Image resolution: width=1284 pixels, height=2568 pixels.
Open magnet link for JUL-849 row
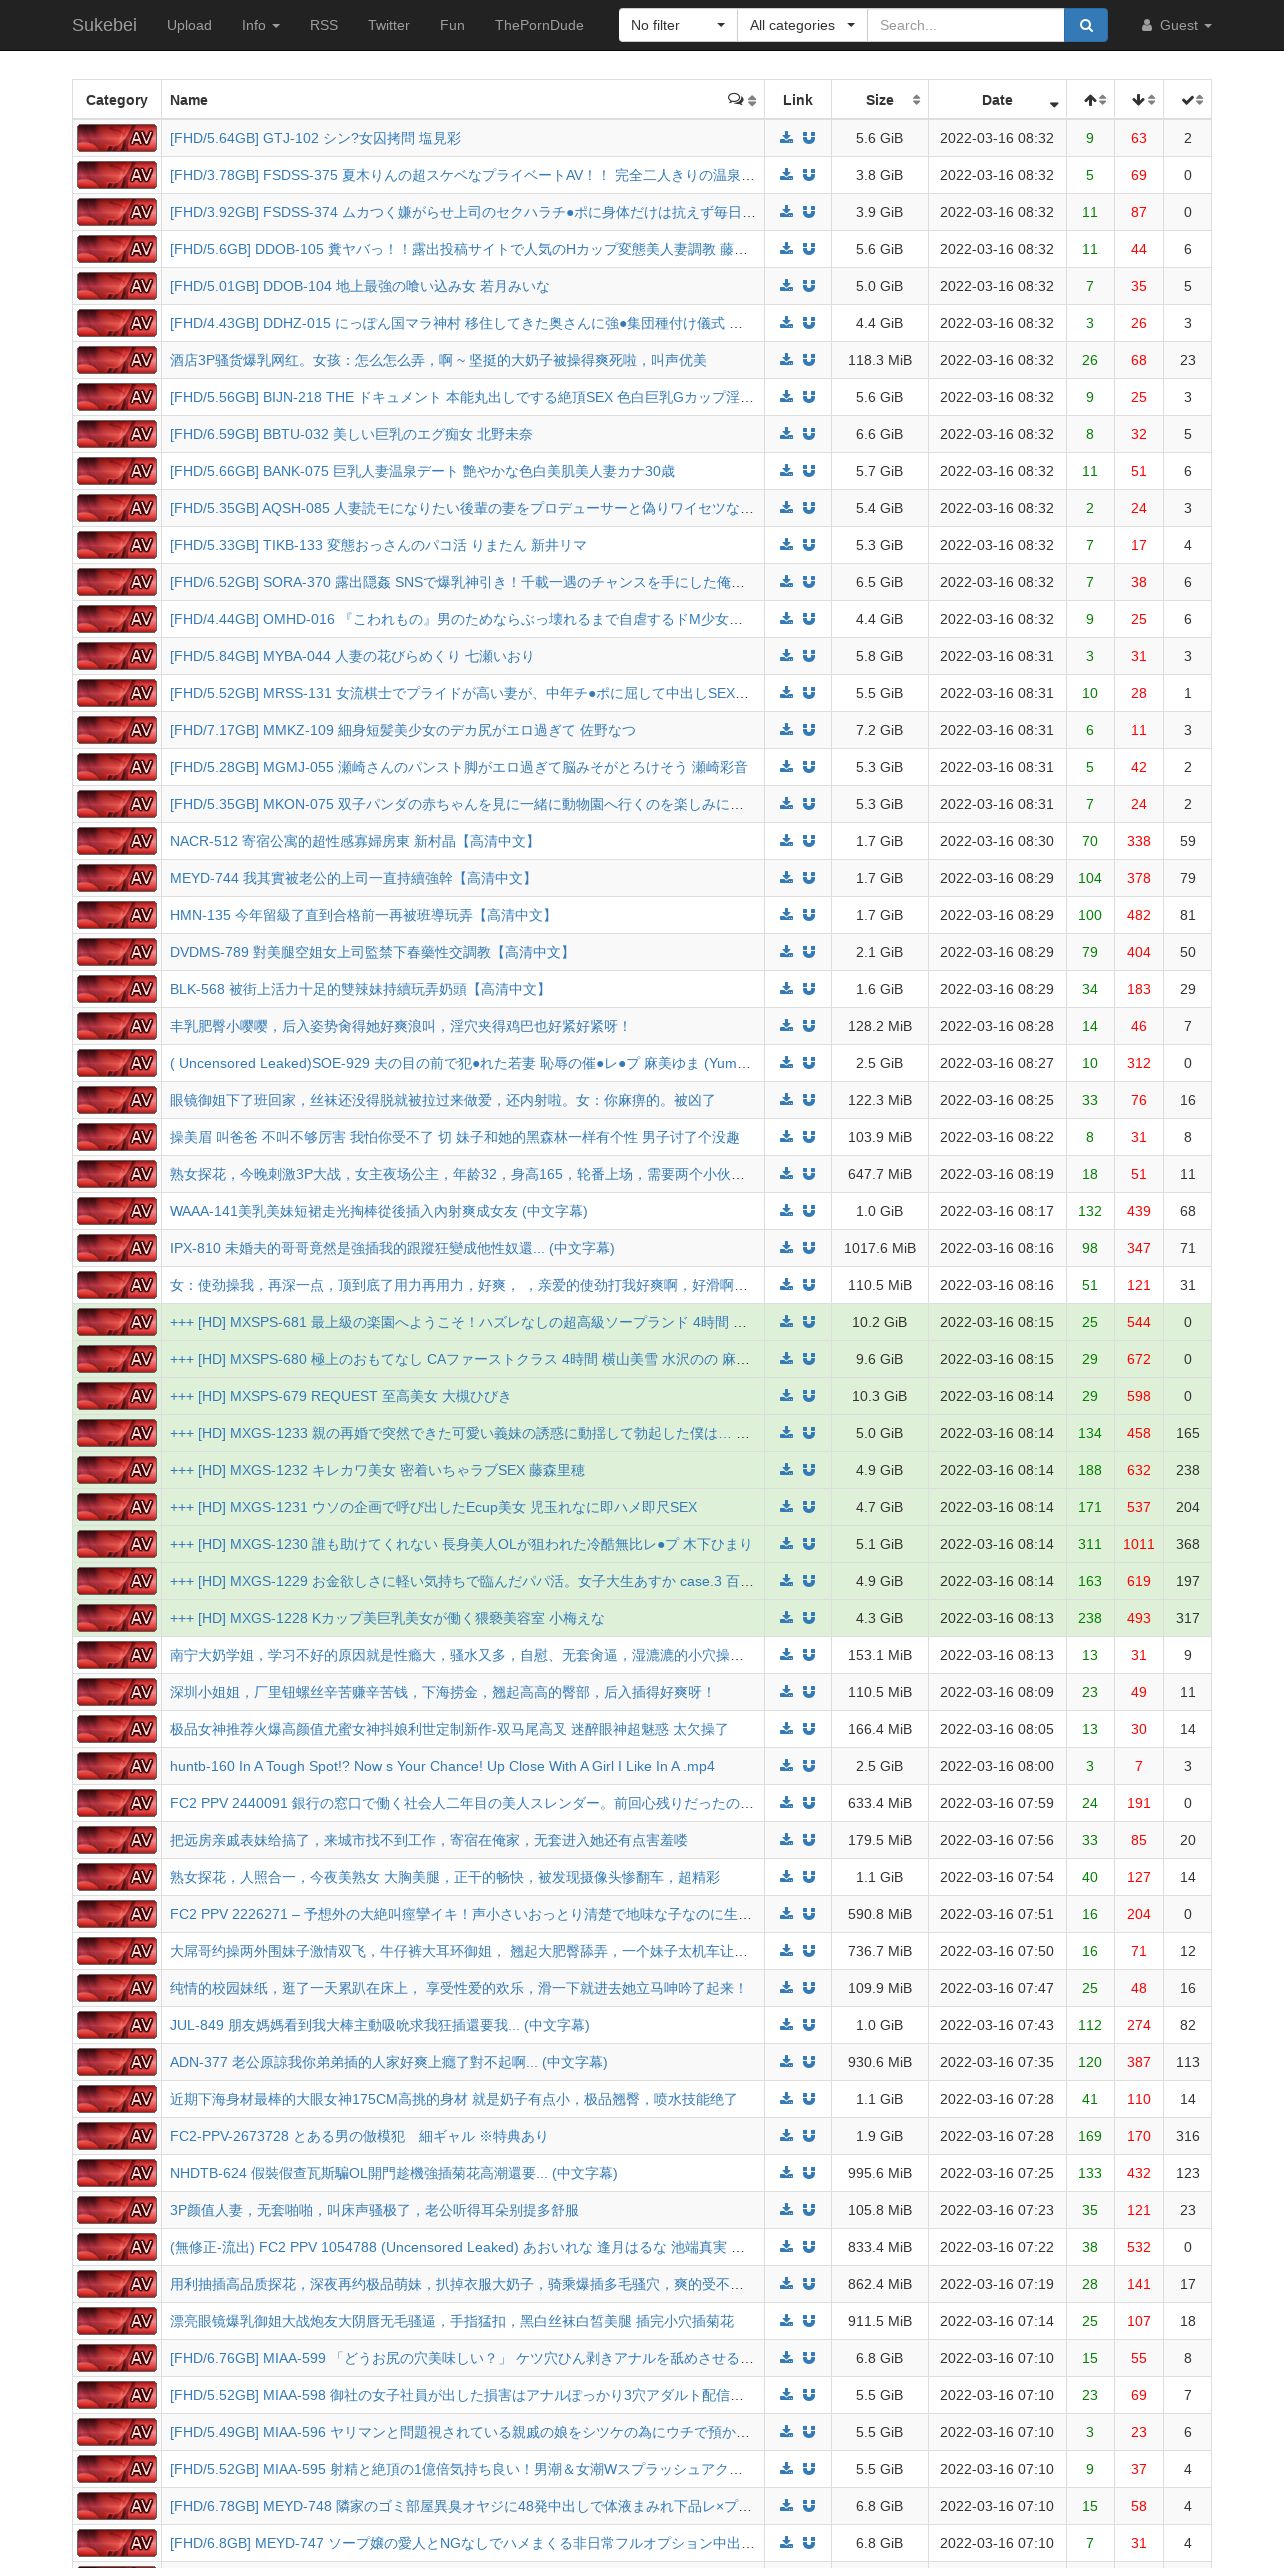809,2025
